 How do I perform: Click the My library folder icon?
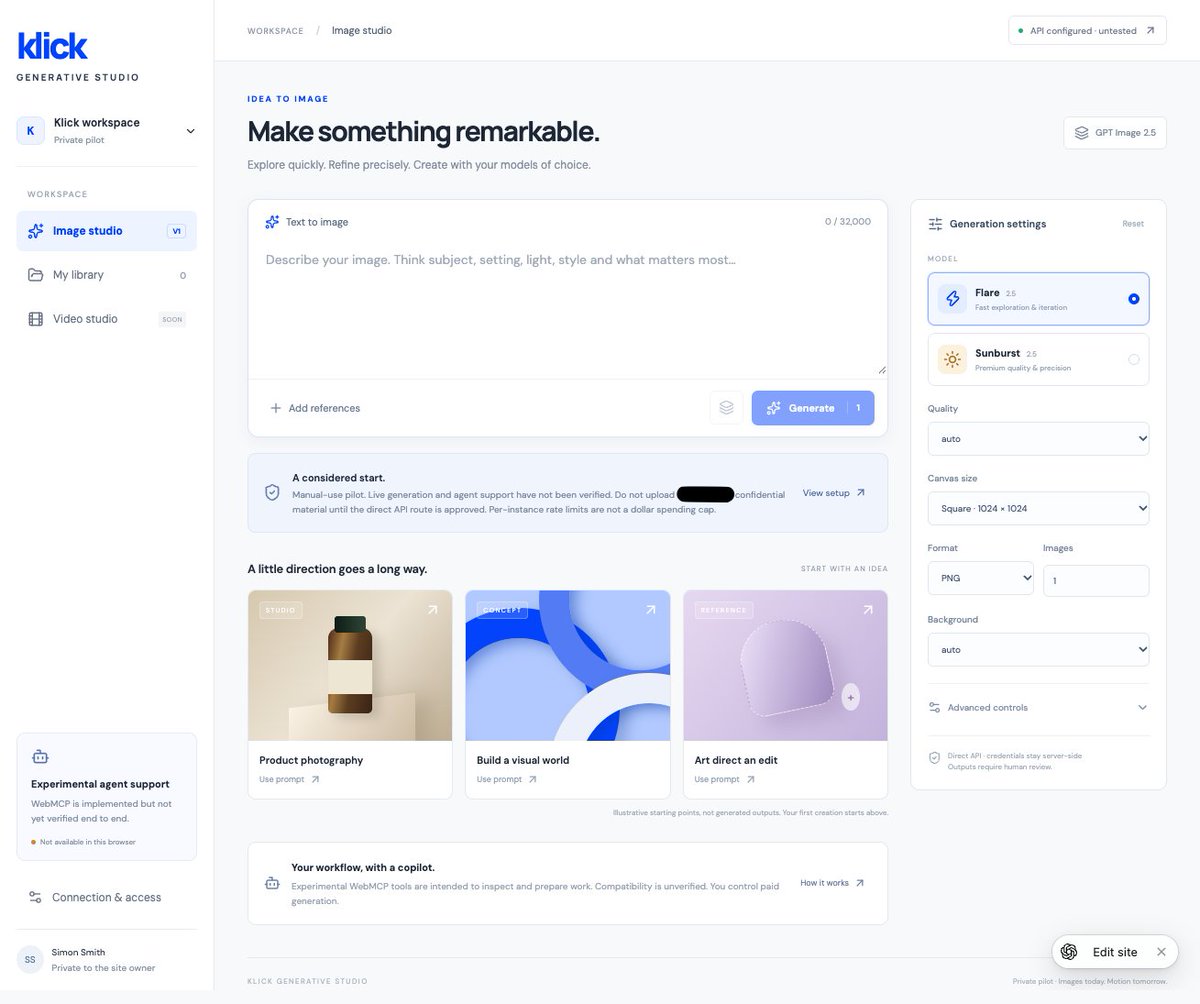[35, 275]
